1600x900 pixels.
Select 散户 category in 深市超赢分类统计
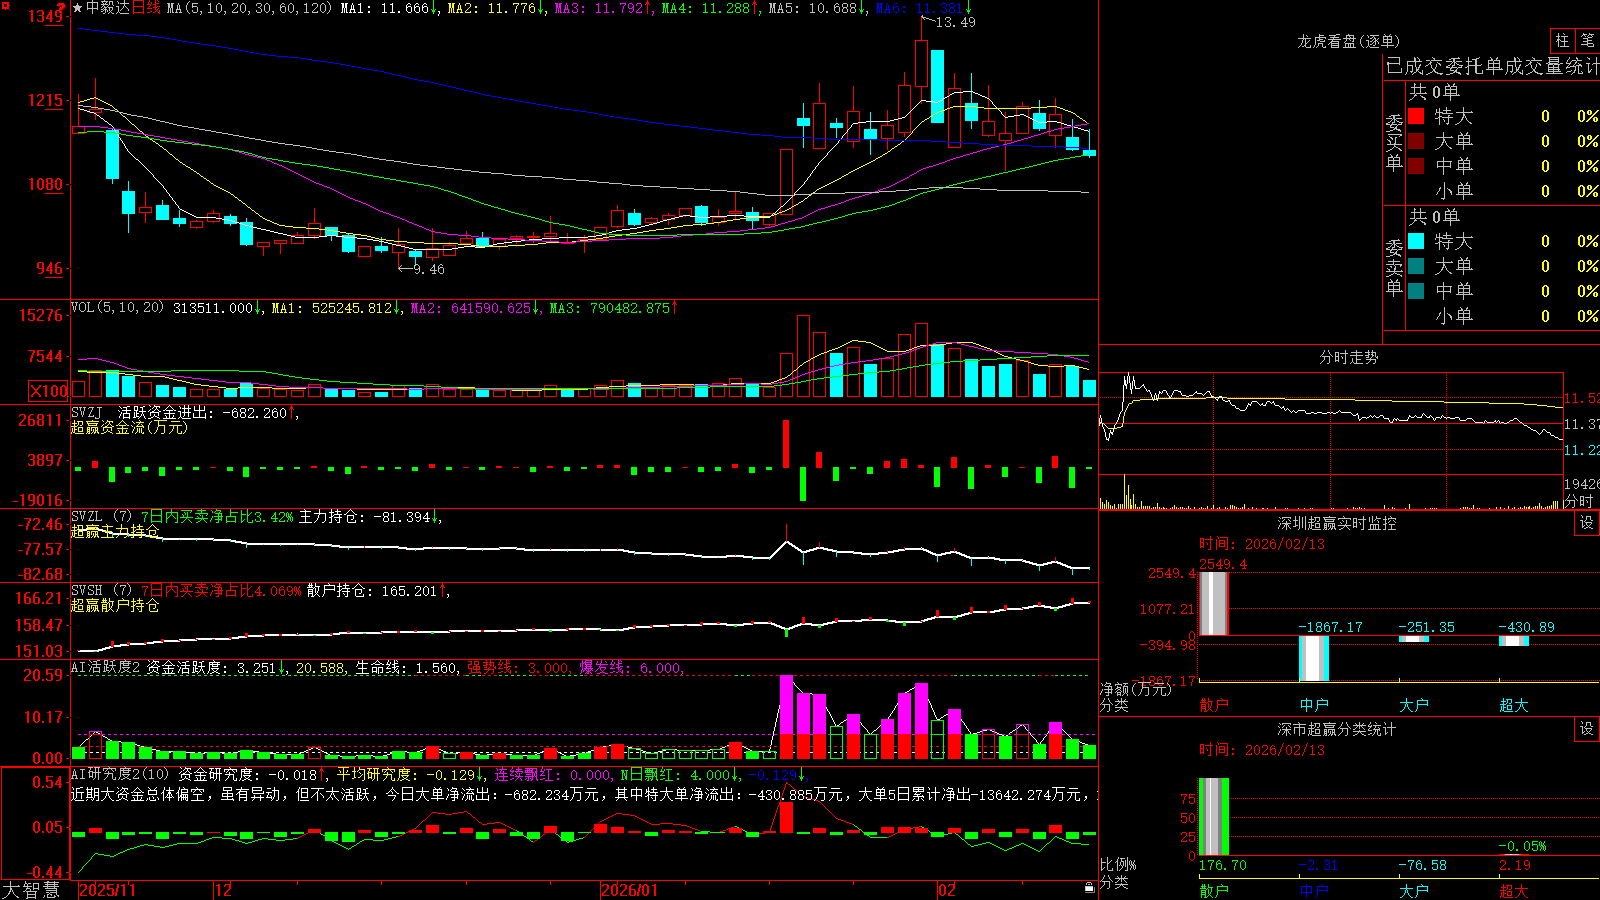pos(1214,890)
